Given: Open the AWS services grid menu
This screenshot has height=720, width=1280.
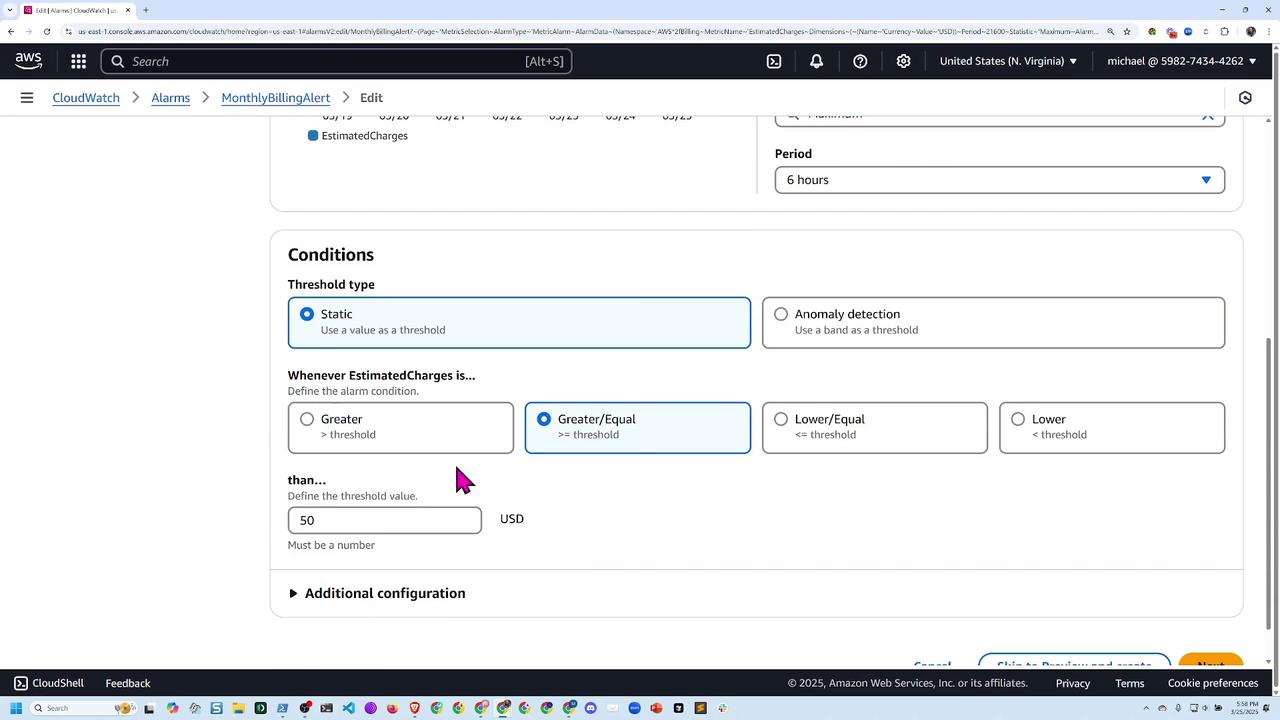Looking at the screenshot, I should (x=78, y=61).
